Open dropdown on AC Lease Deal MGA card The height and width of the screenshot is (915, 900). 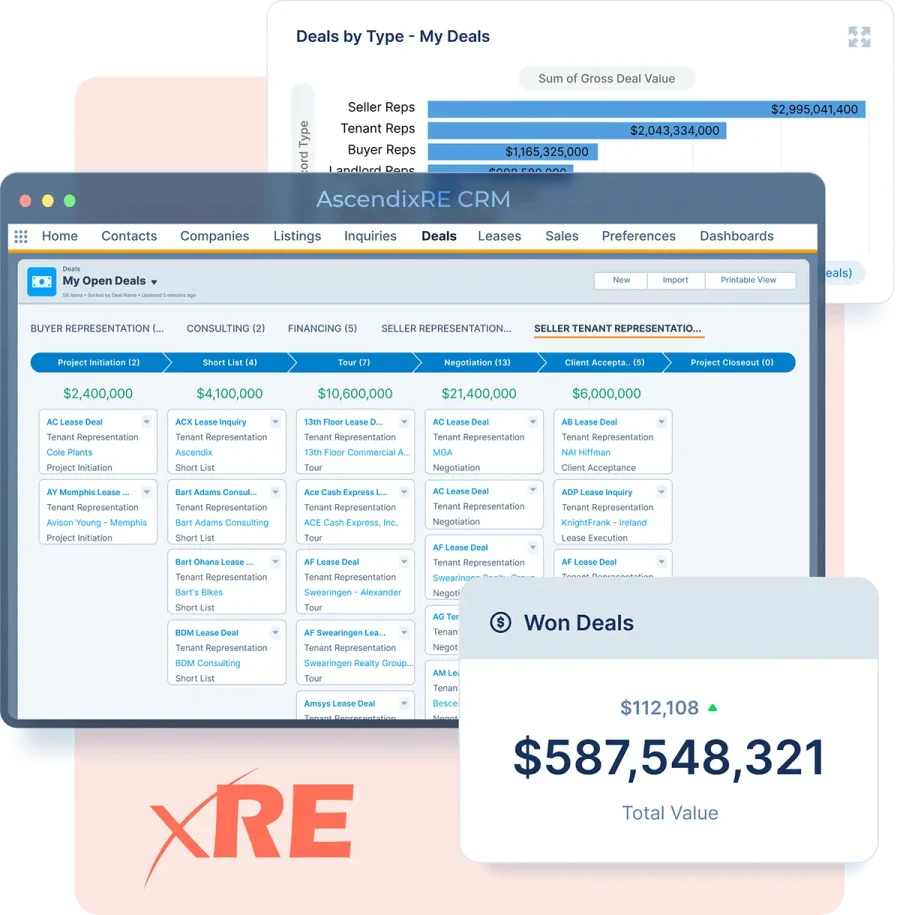(533, 422)
